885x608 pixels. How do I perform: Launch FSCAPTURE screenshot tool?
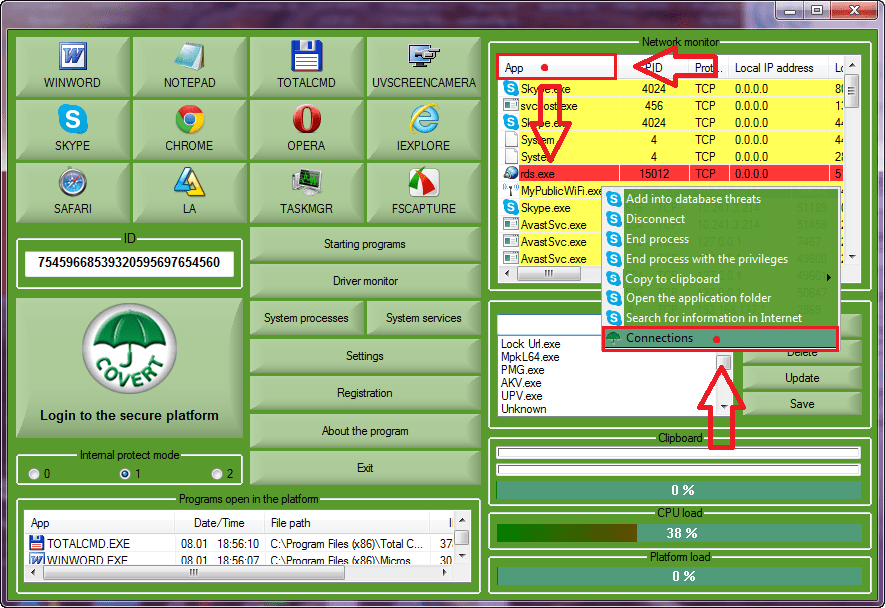pos(423,192)
